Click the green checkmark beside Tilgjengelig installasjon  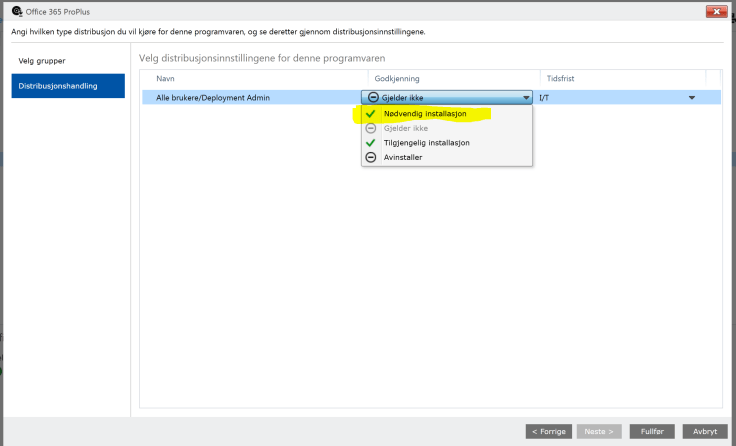[x=370, y=143]
